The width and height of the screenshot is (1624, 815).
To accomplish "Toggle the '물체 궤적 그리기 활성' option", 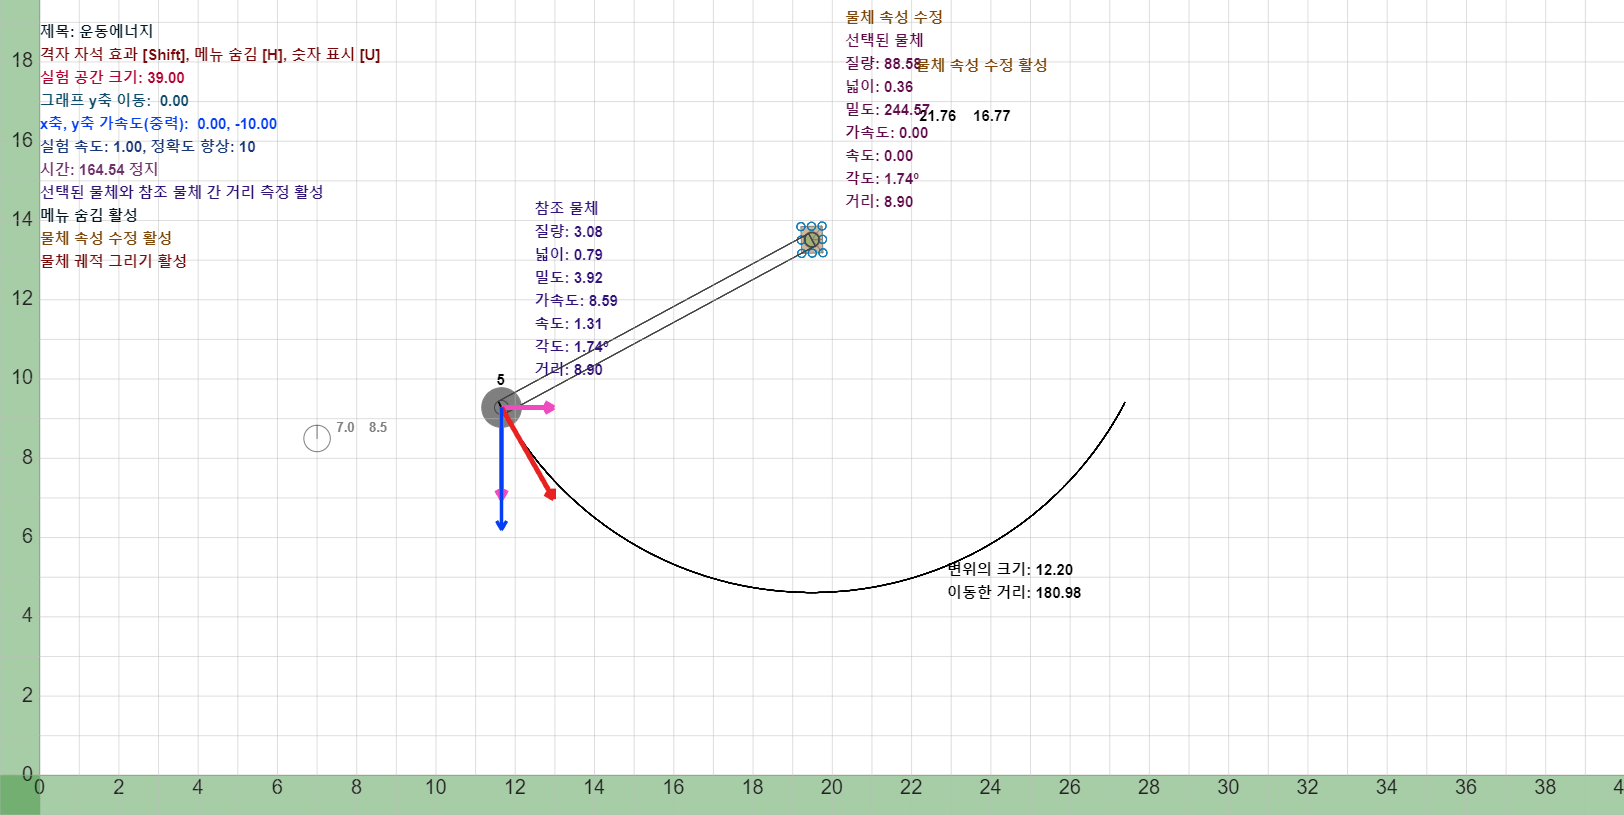I will [114, 260].
